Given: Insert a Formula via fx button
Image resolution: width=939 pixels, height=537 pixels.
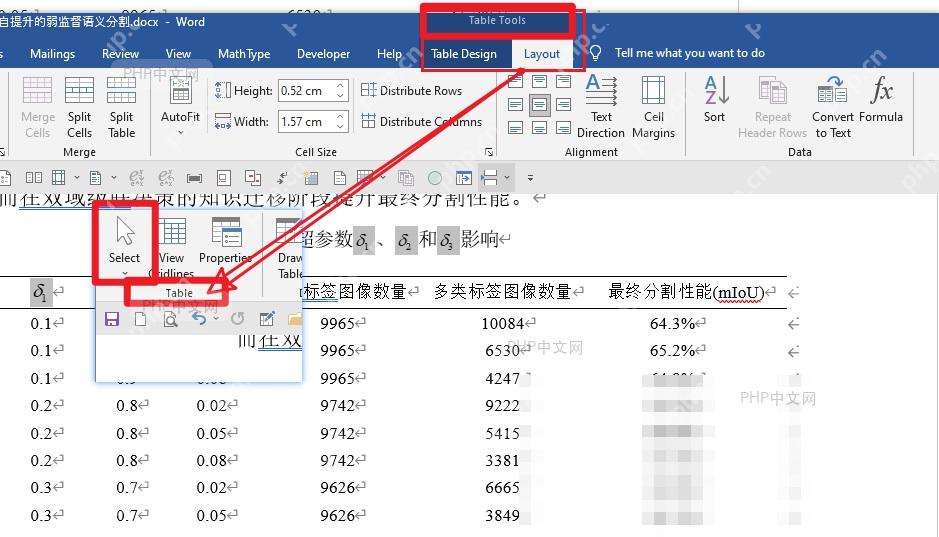Looking at the screenshot, I should [881, 99].
